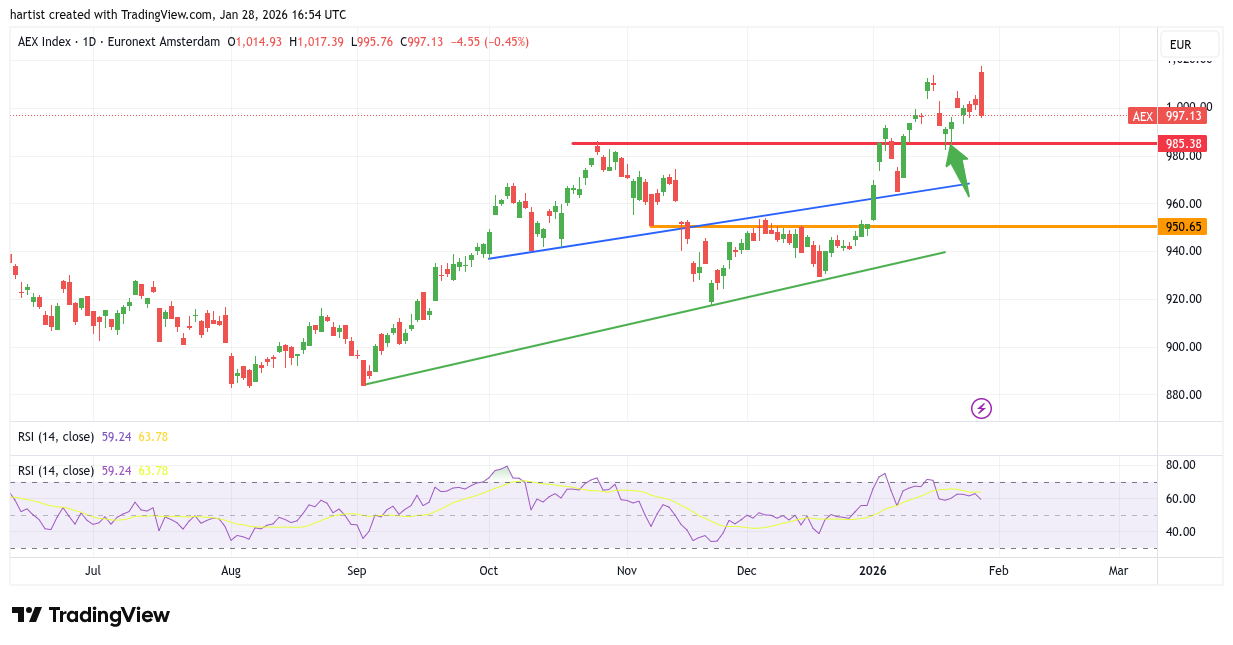Viewport: 1233px width, 645px height.
Task: Click the 80.00 level on RSI scale
Action: pos(1183,465)
